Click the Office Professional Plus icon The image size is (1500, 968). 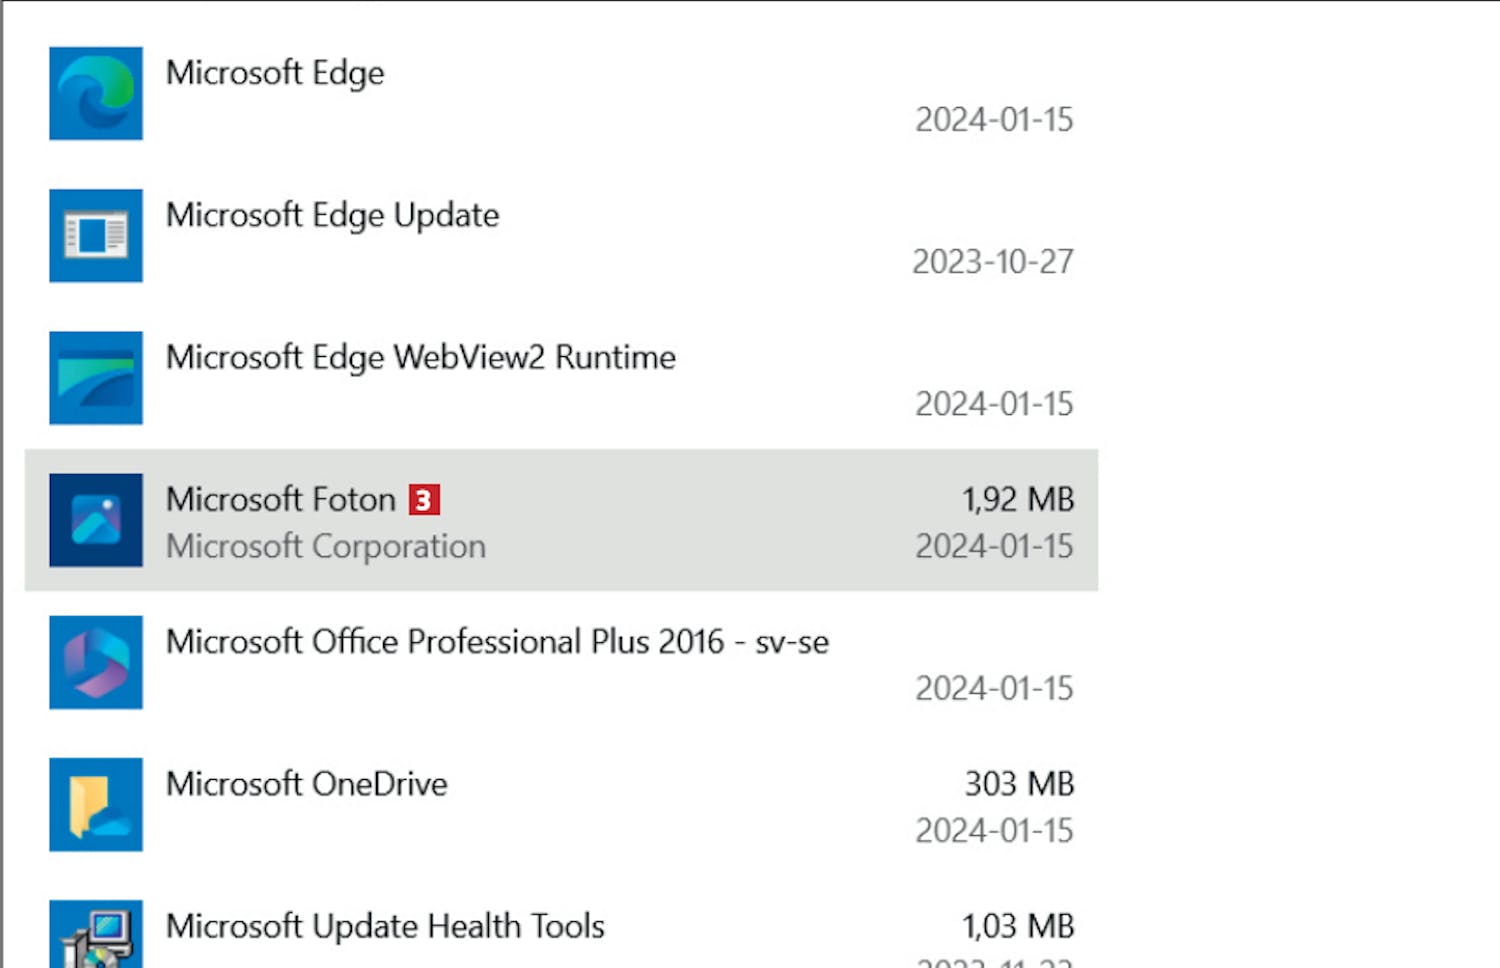[x=96, y=662]
